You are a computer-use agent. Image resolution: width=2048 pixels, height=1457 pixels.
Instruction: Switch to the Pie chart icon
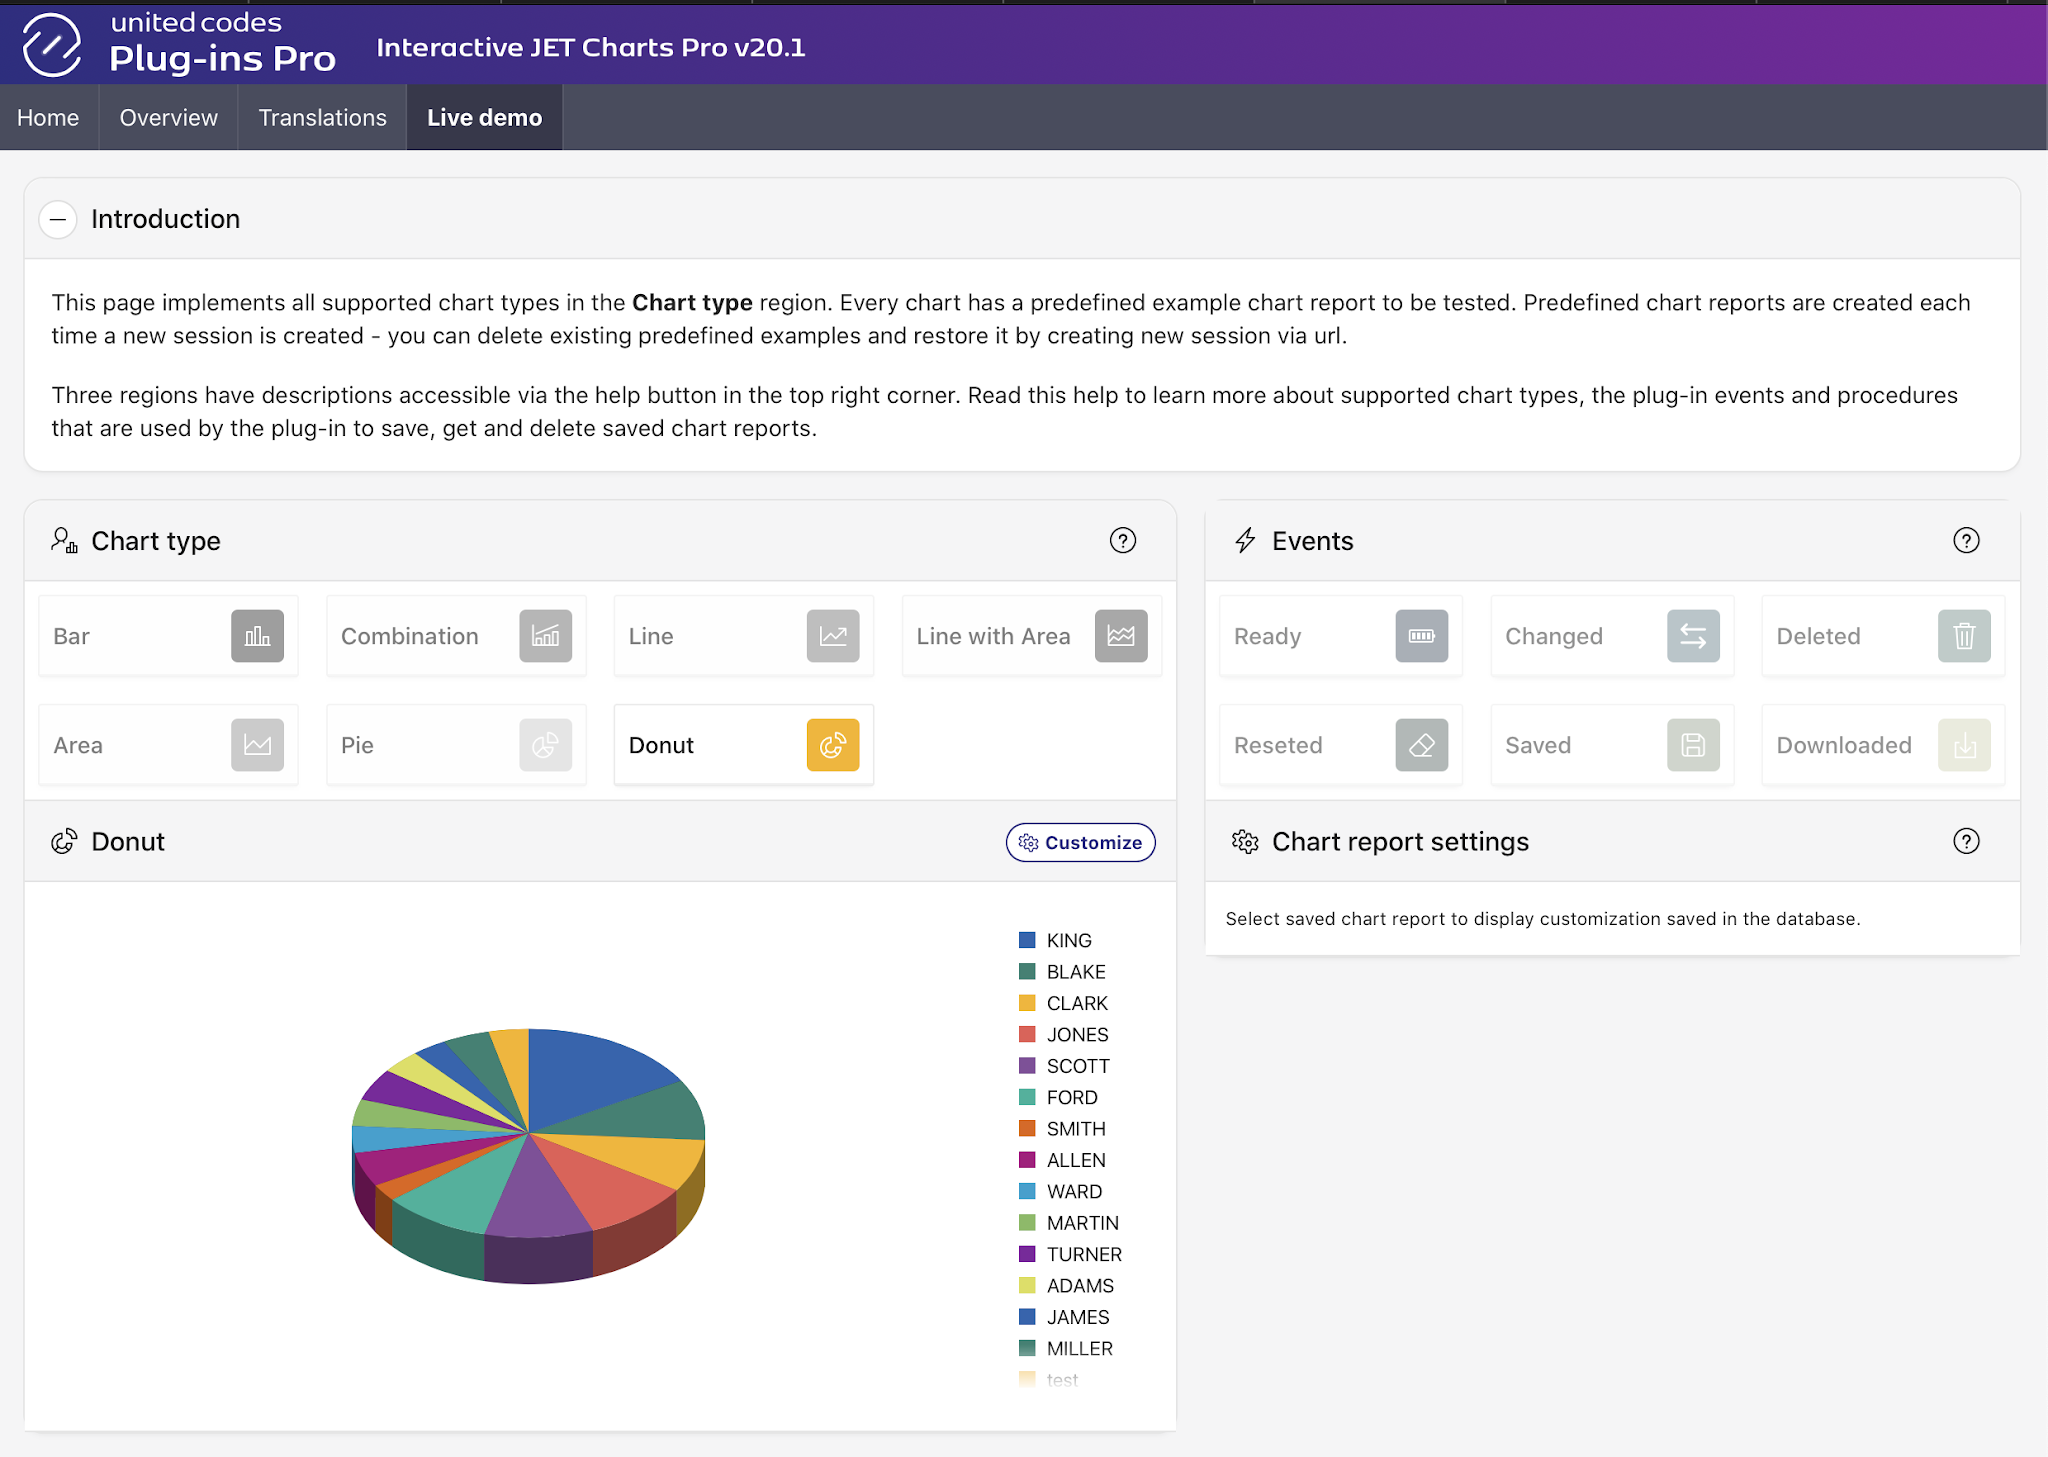coord(545,745)
